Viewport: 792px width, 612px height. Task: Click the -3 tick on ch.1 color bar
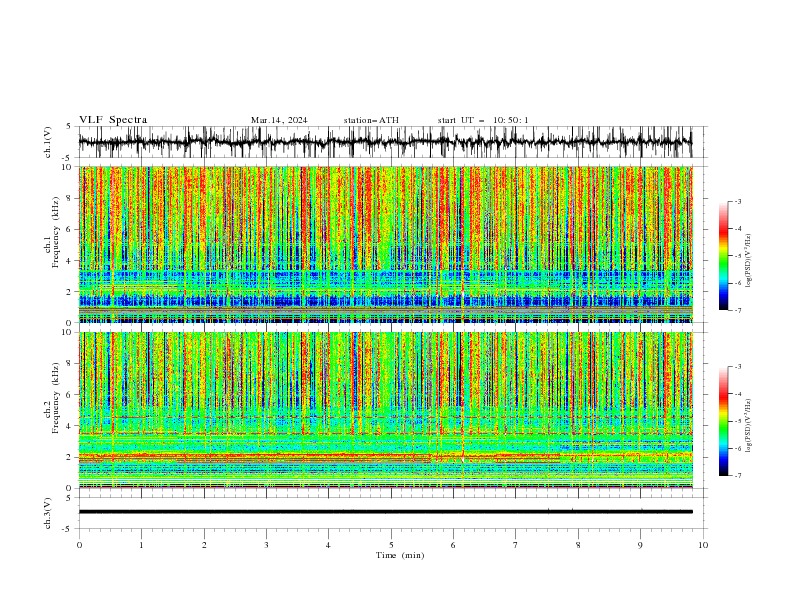[x=738, y=202]
